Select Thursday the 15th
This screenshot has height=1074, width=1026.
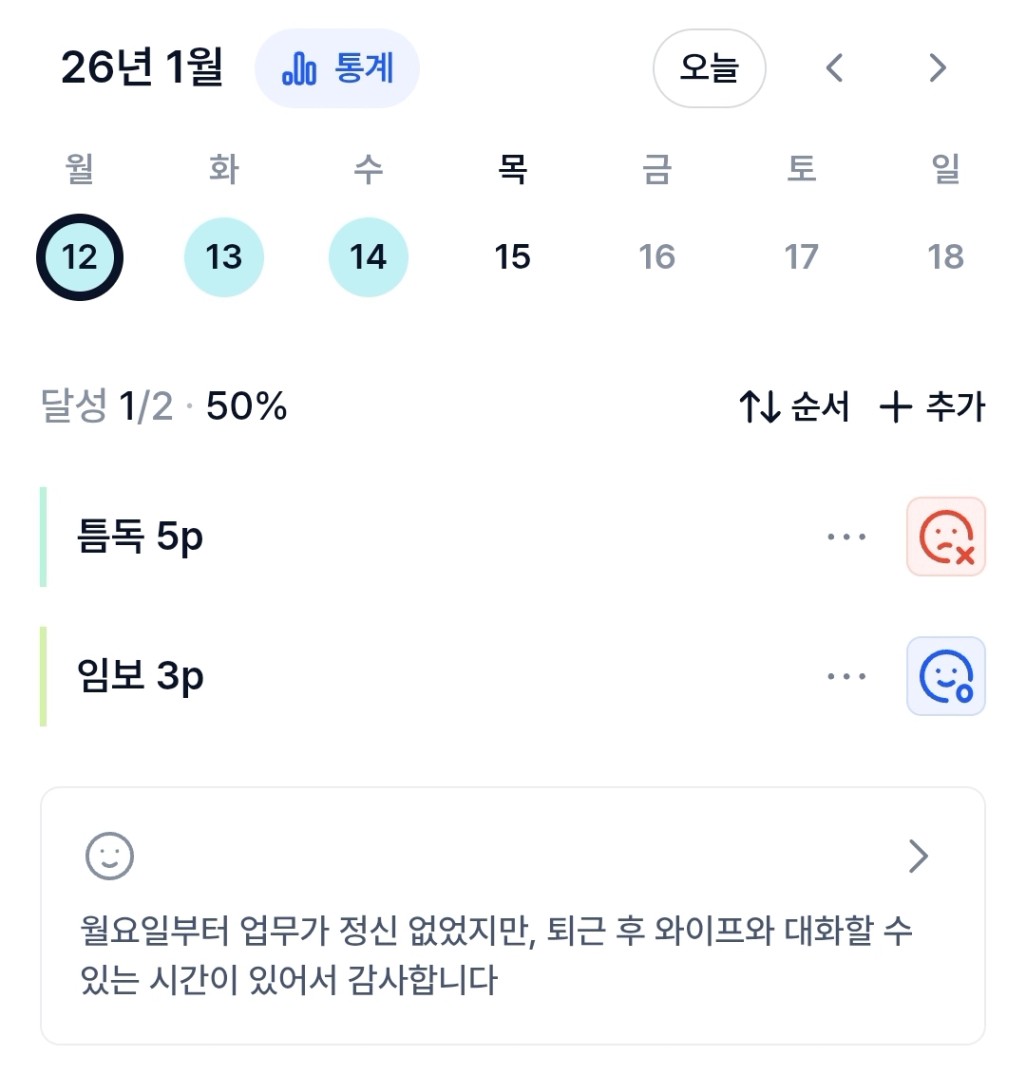(x=512, y=257)
